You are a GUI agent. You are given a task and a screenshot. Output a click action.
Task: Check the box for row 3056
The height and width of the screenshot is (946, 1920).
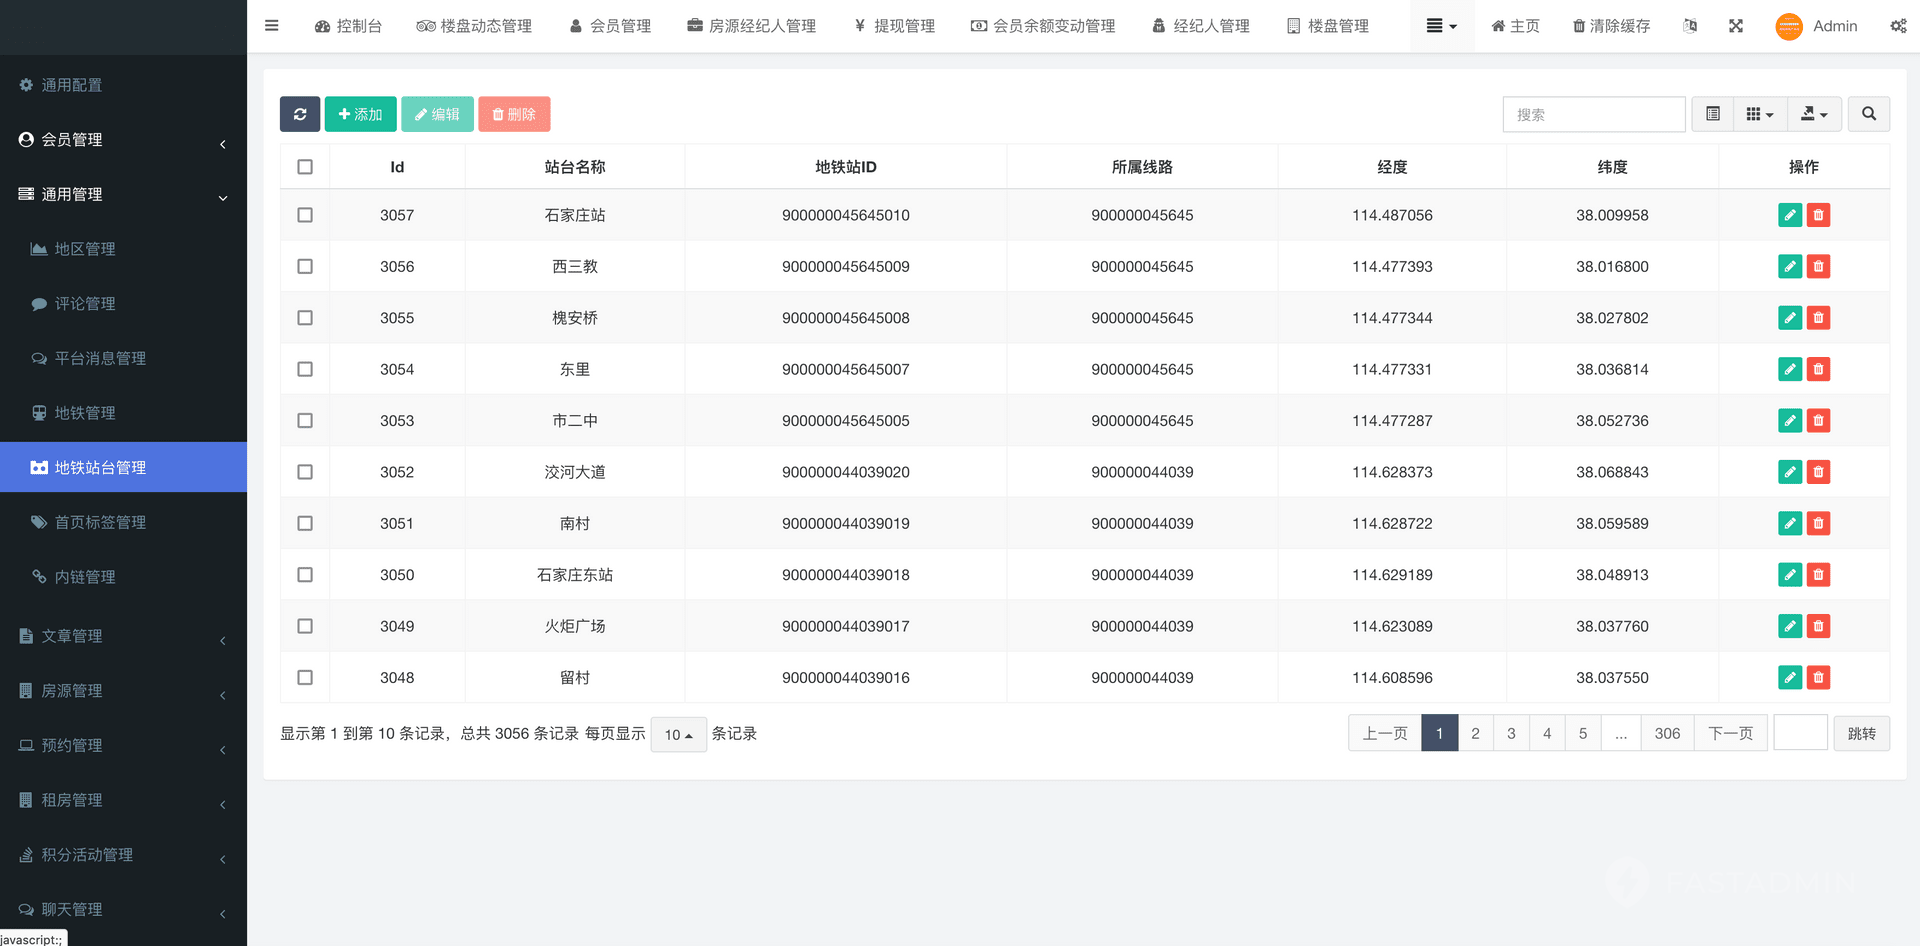[x=305, y=266]
